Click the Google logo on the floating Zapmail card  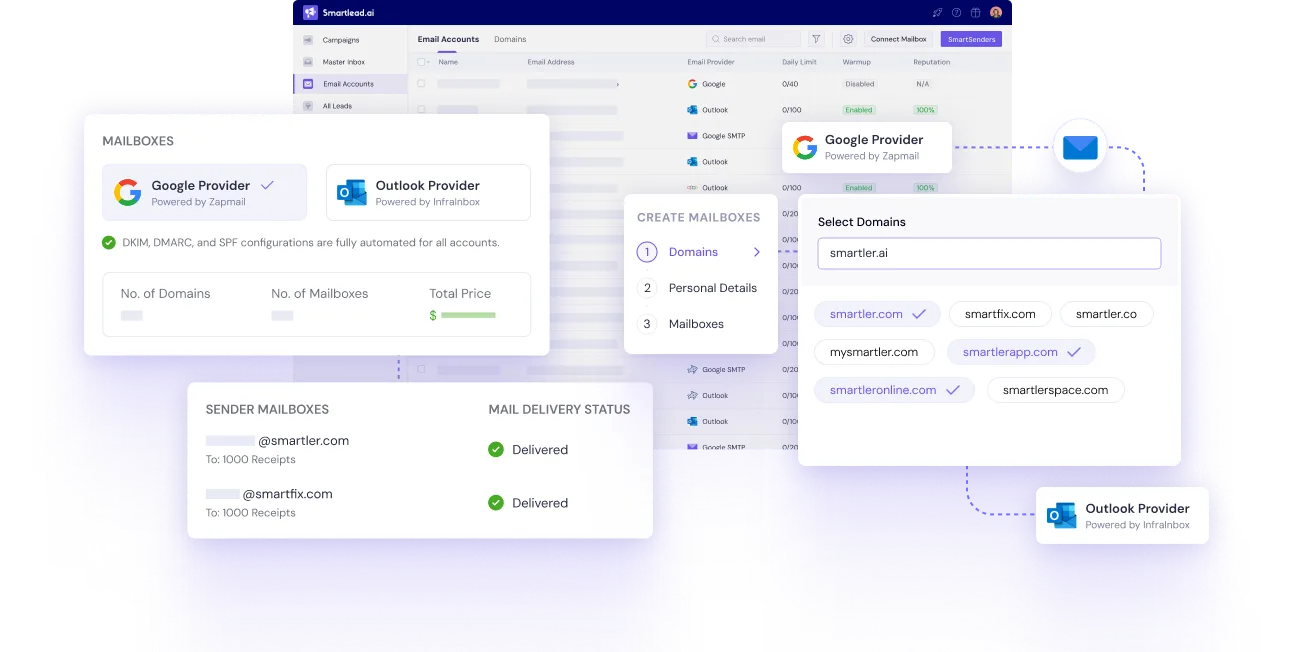pos(805,148)
